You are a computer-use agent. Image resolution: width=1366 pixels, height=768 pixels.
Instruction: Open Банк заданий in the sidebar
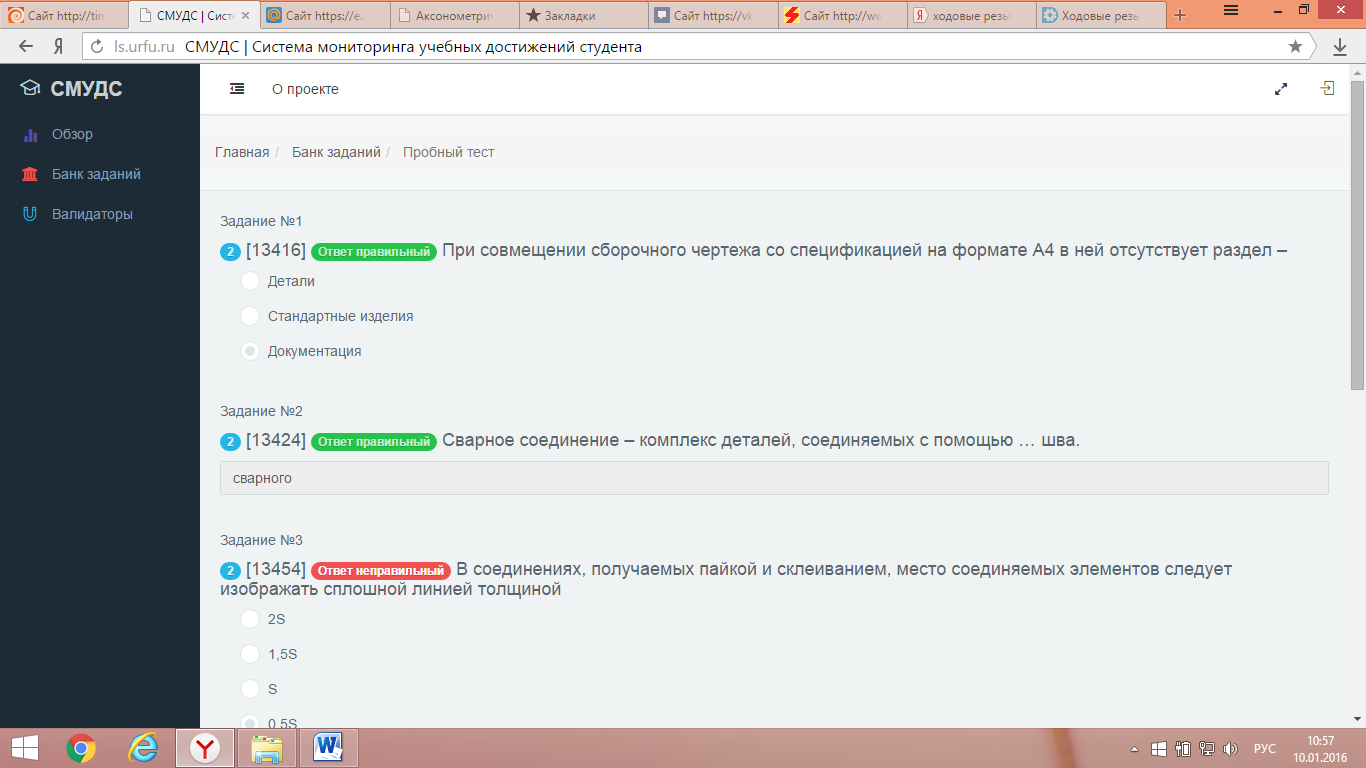[x=96, y=174]
